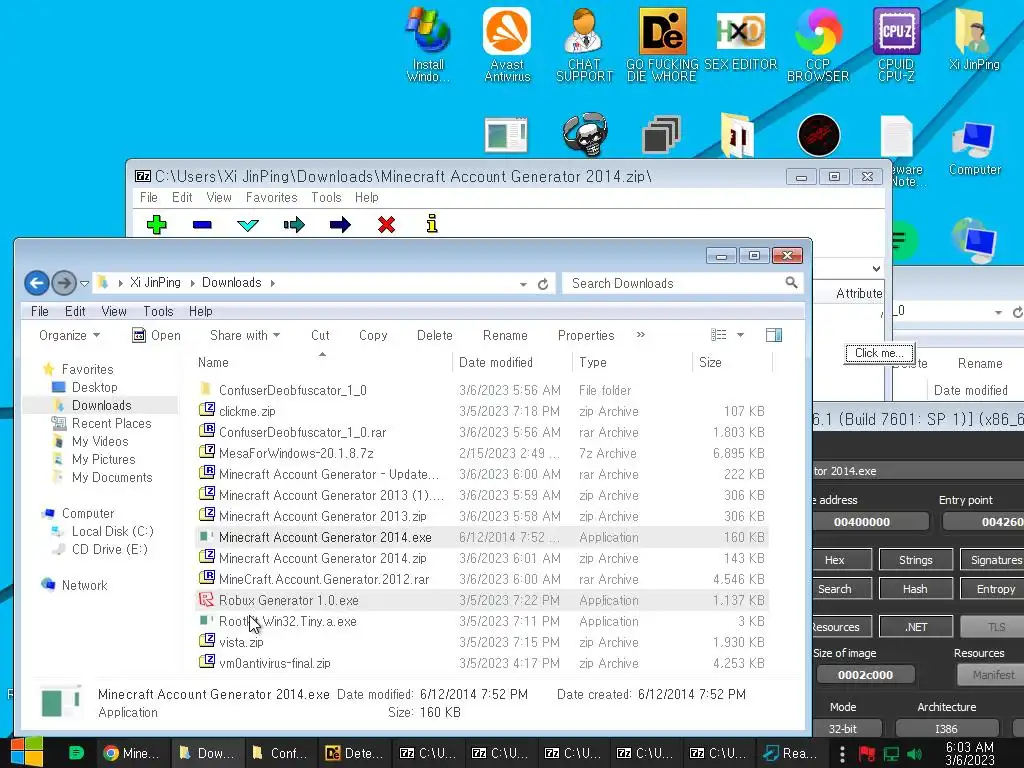Click the green Add plus icon in 7-Zip
1024x768 pixels.
click(157, 225)
